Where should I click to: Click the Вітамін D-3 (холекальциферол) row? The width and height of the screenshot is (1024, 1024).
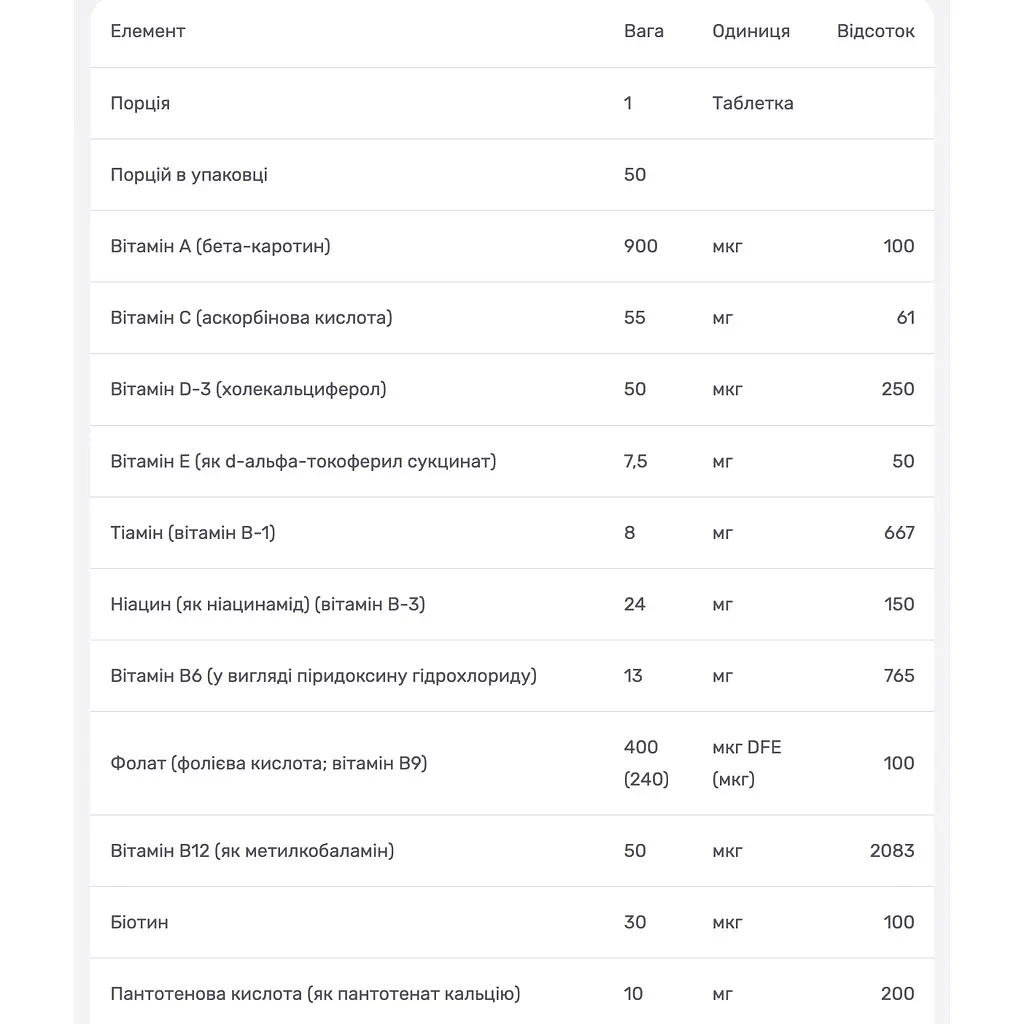[x=512, y=389]
